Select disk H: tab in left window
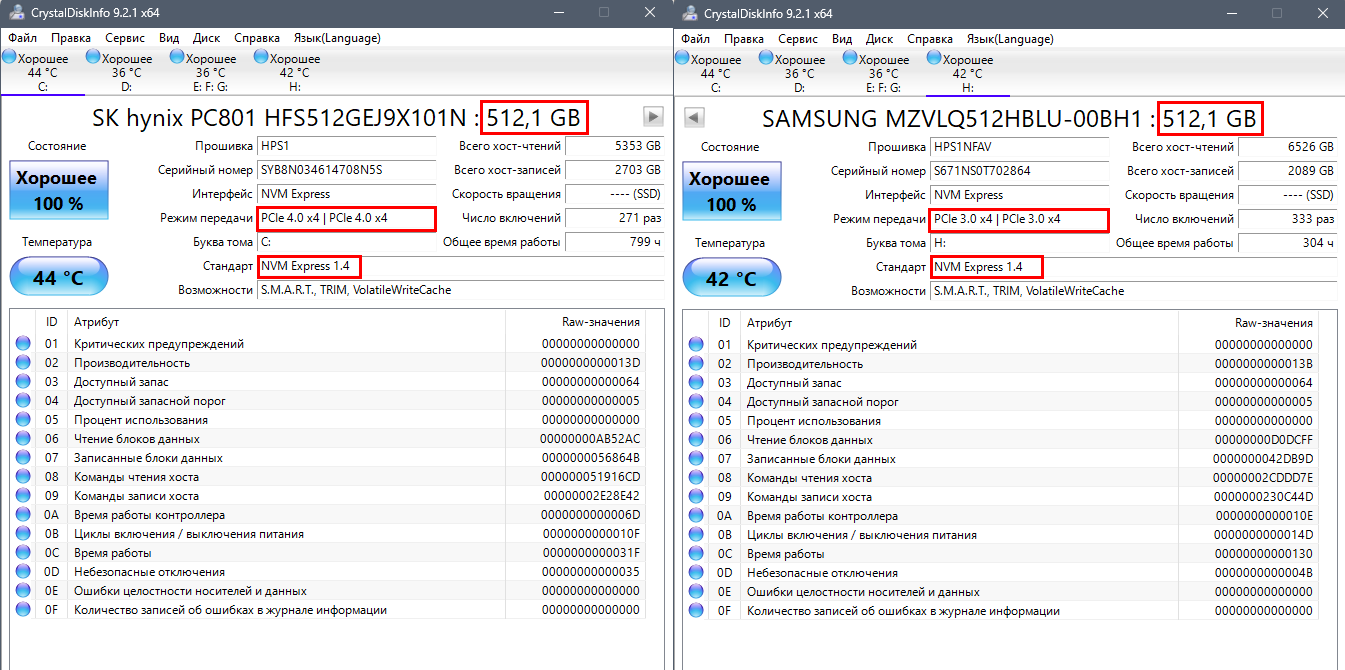This screenshot has height=670, width=1345. (295, 73)
